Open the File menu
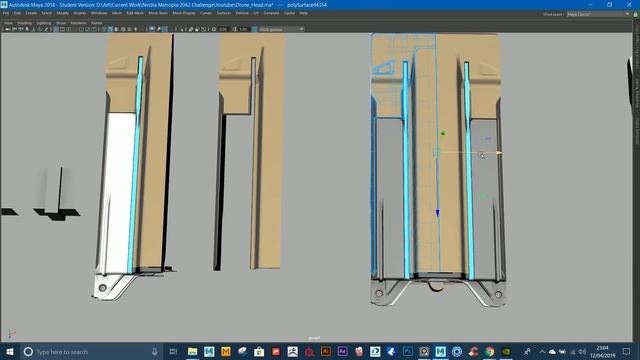 click(x=6, y=13)
